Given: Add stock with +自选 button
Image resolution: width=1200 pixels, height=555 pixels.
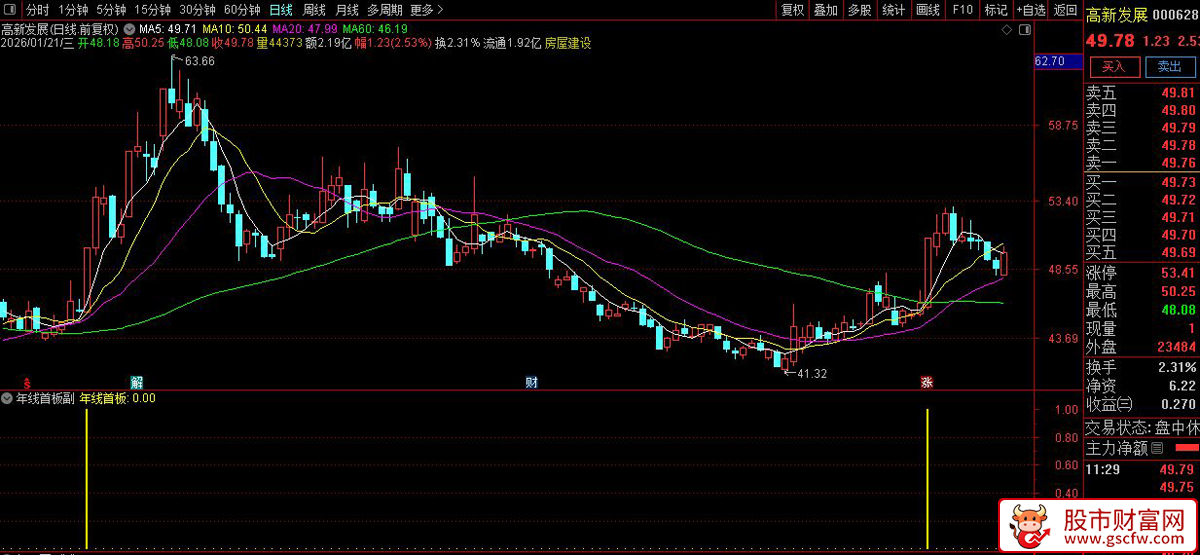Looking at the screenshot, I should point(1030,10).
